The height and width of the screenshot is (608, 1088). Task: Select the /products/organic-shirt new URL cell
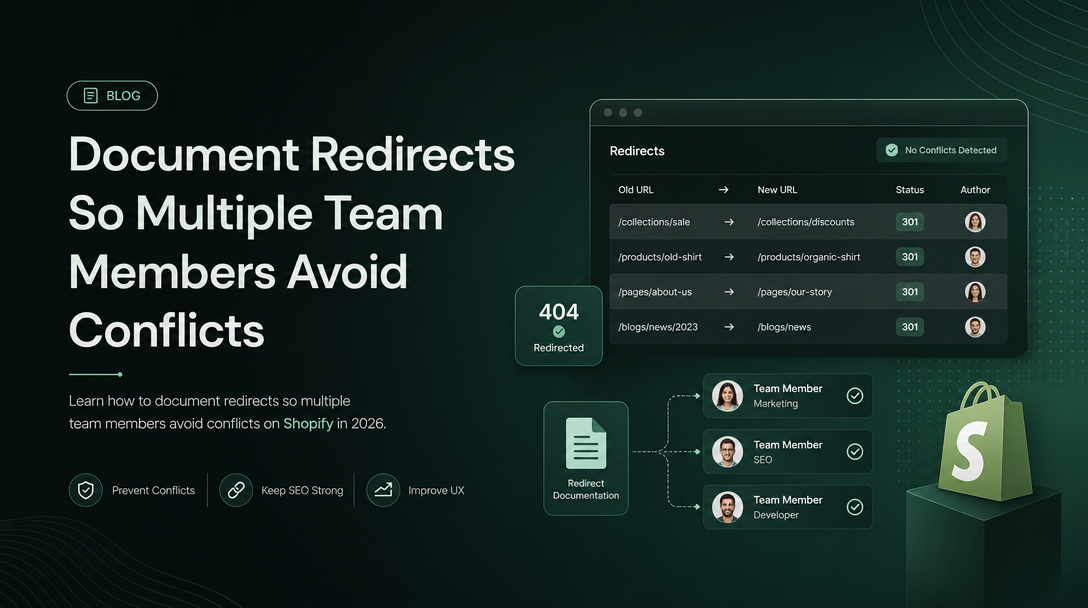[x=808, y=257]
